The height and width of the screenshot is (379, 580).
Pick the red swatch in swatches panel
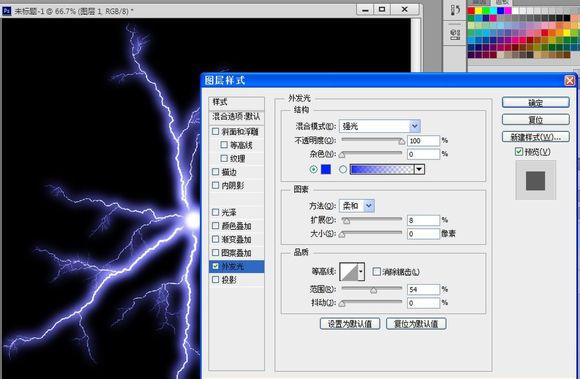click(471, 10)
